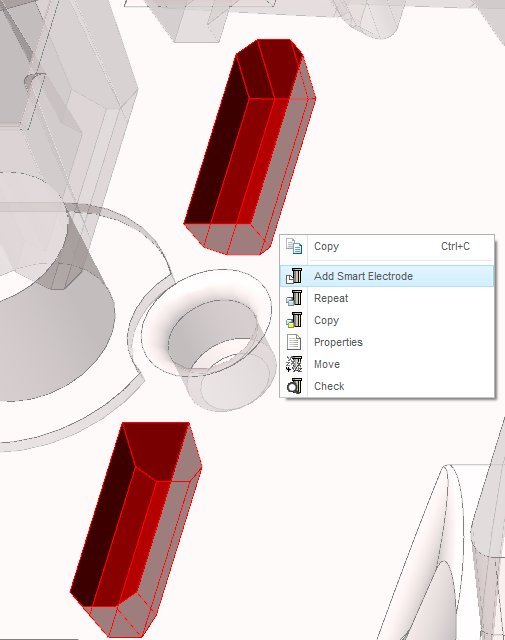
Task: Select the electrode Copy menu entry
Action: (387, 320)
